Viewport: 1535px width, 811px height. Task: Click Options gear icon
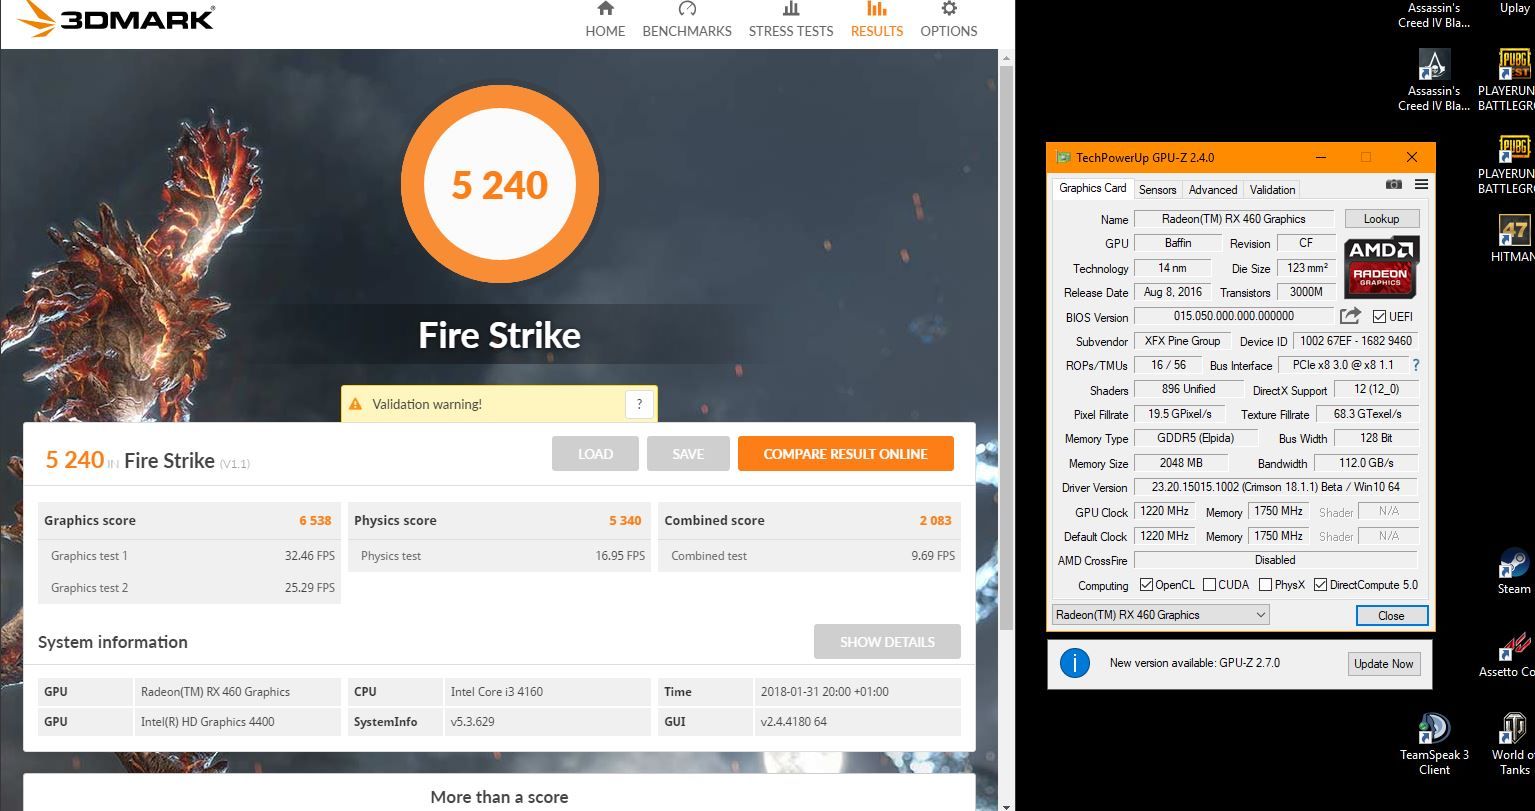coord(949,9)
